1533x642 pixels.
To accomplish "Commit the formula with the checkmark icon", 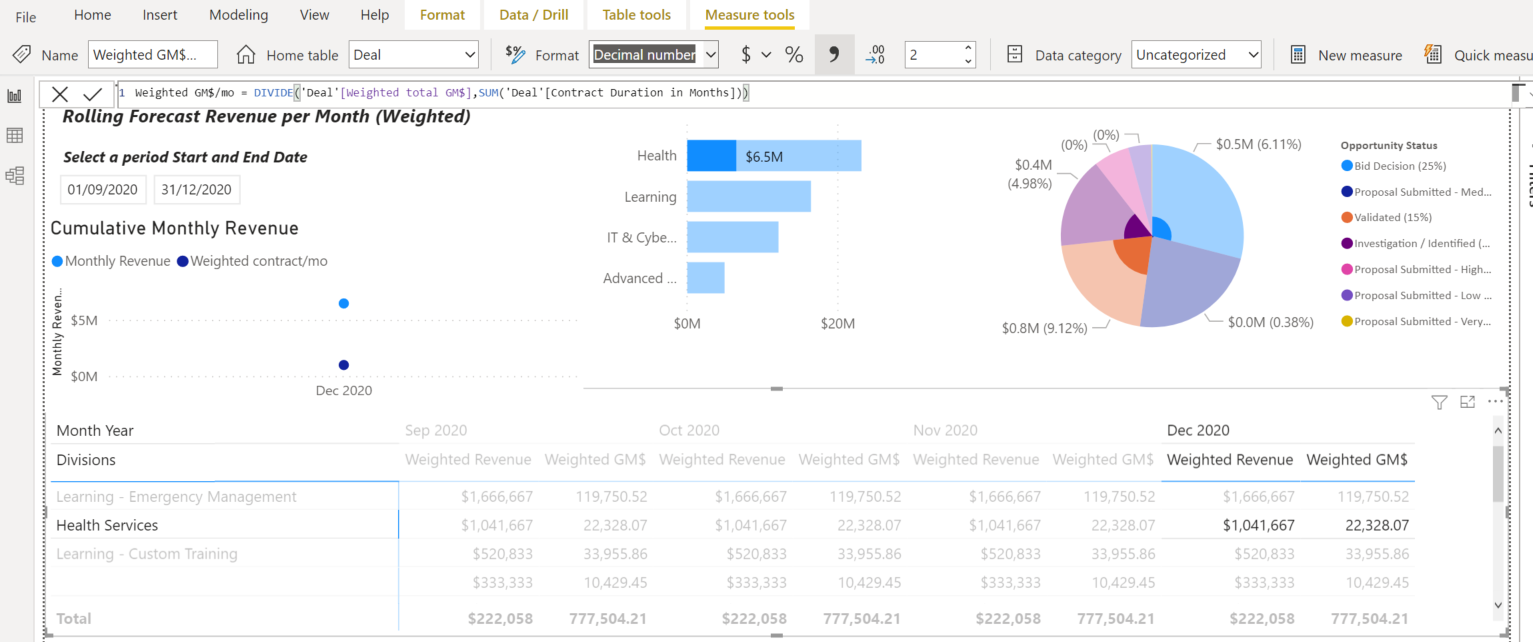I will (x=92, y=94).
